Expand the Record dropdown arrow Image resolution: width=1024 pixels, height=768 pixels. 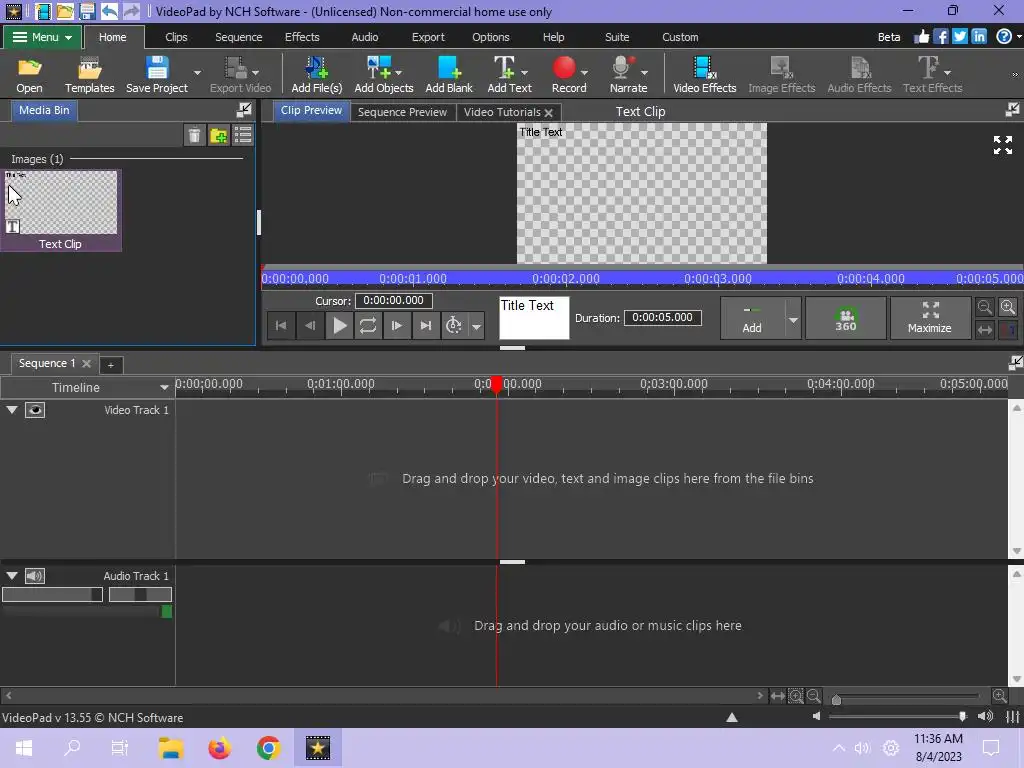584,72
